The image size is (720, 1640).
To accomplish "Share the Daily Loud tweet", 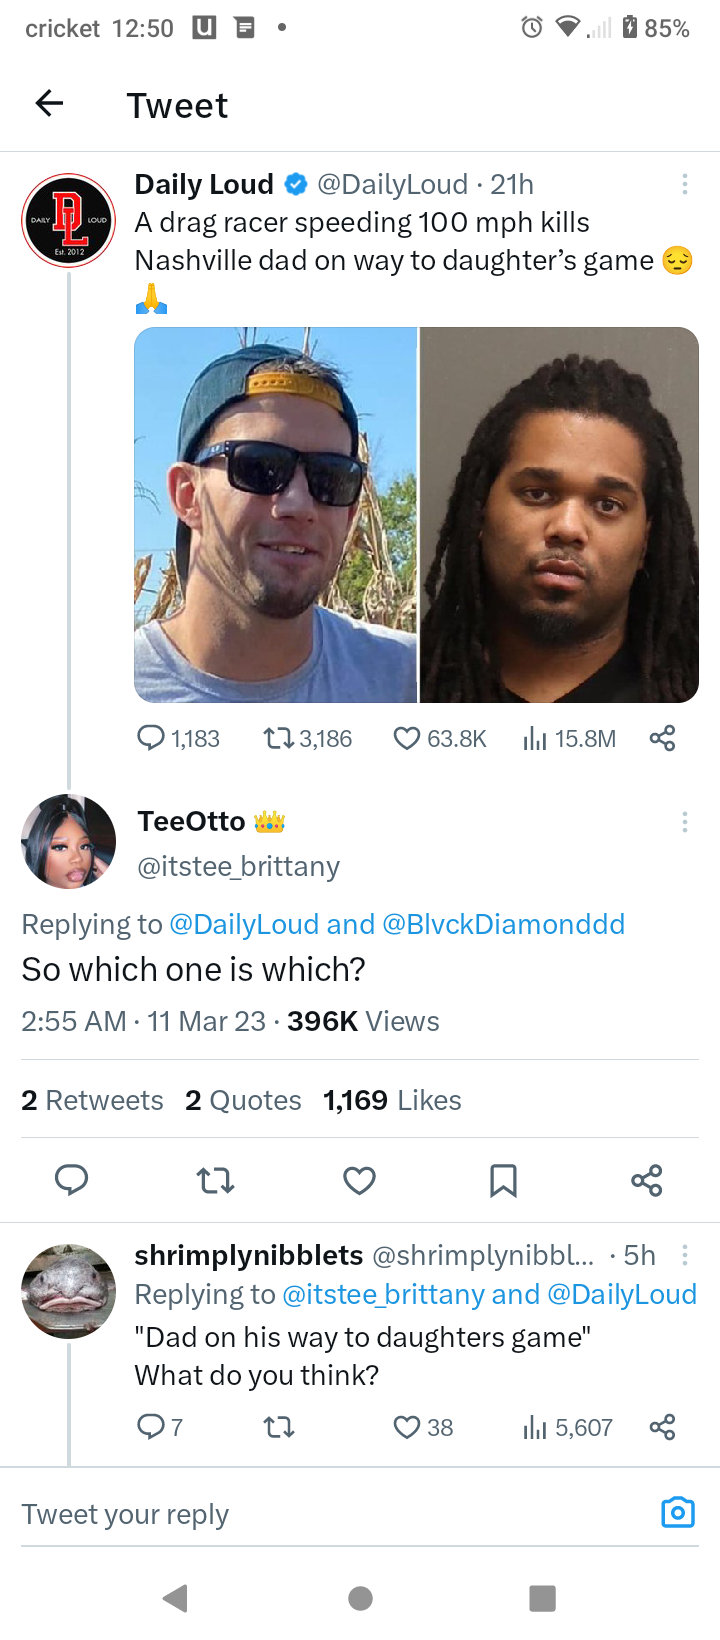I will tap(662, 739).
